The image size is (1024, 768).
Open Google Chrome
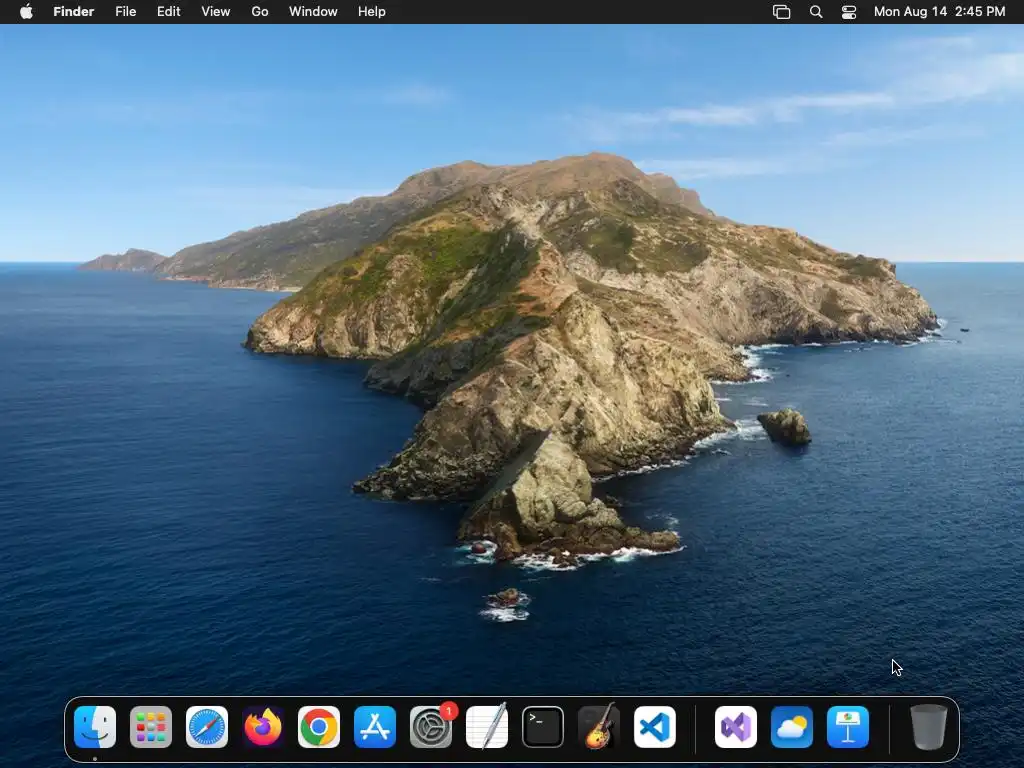coord(319,727)
